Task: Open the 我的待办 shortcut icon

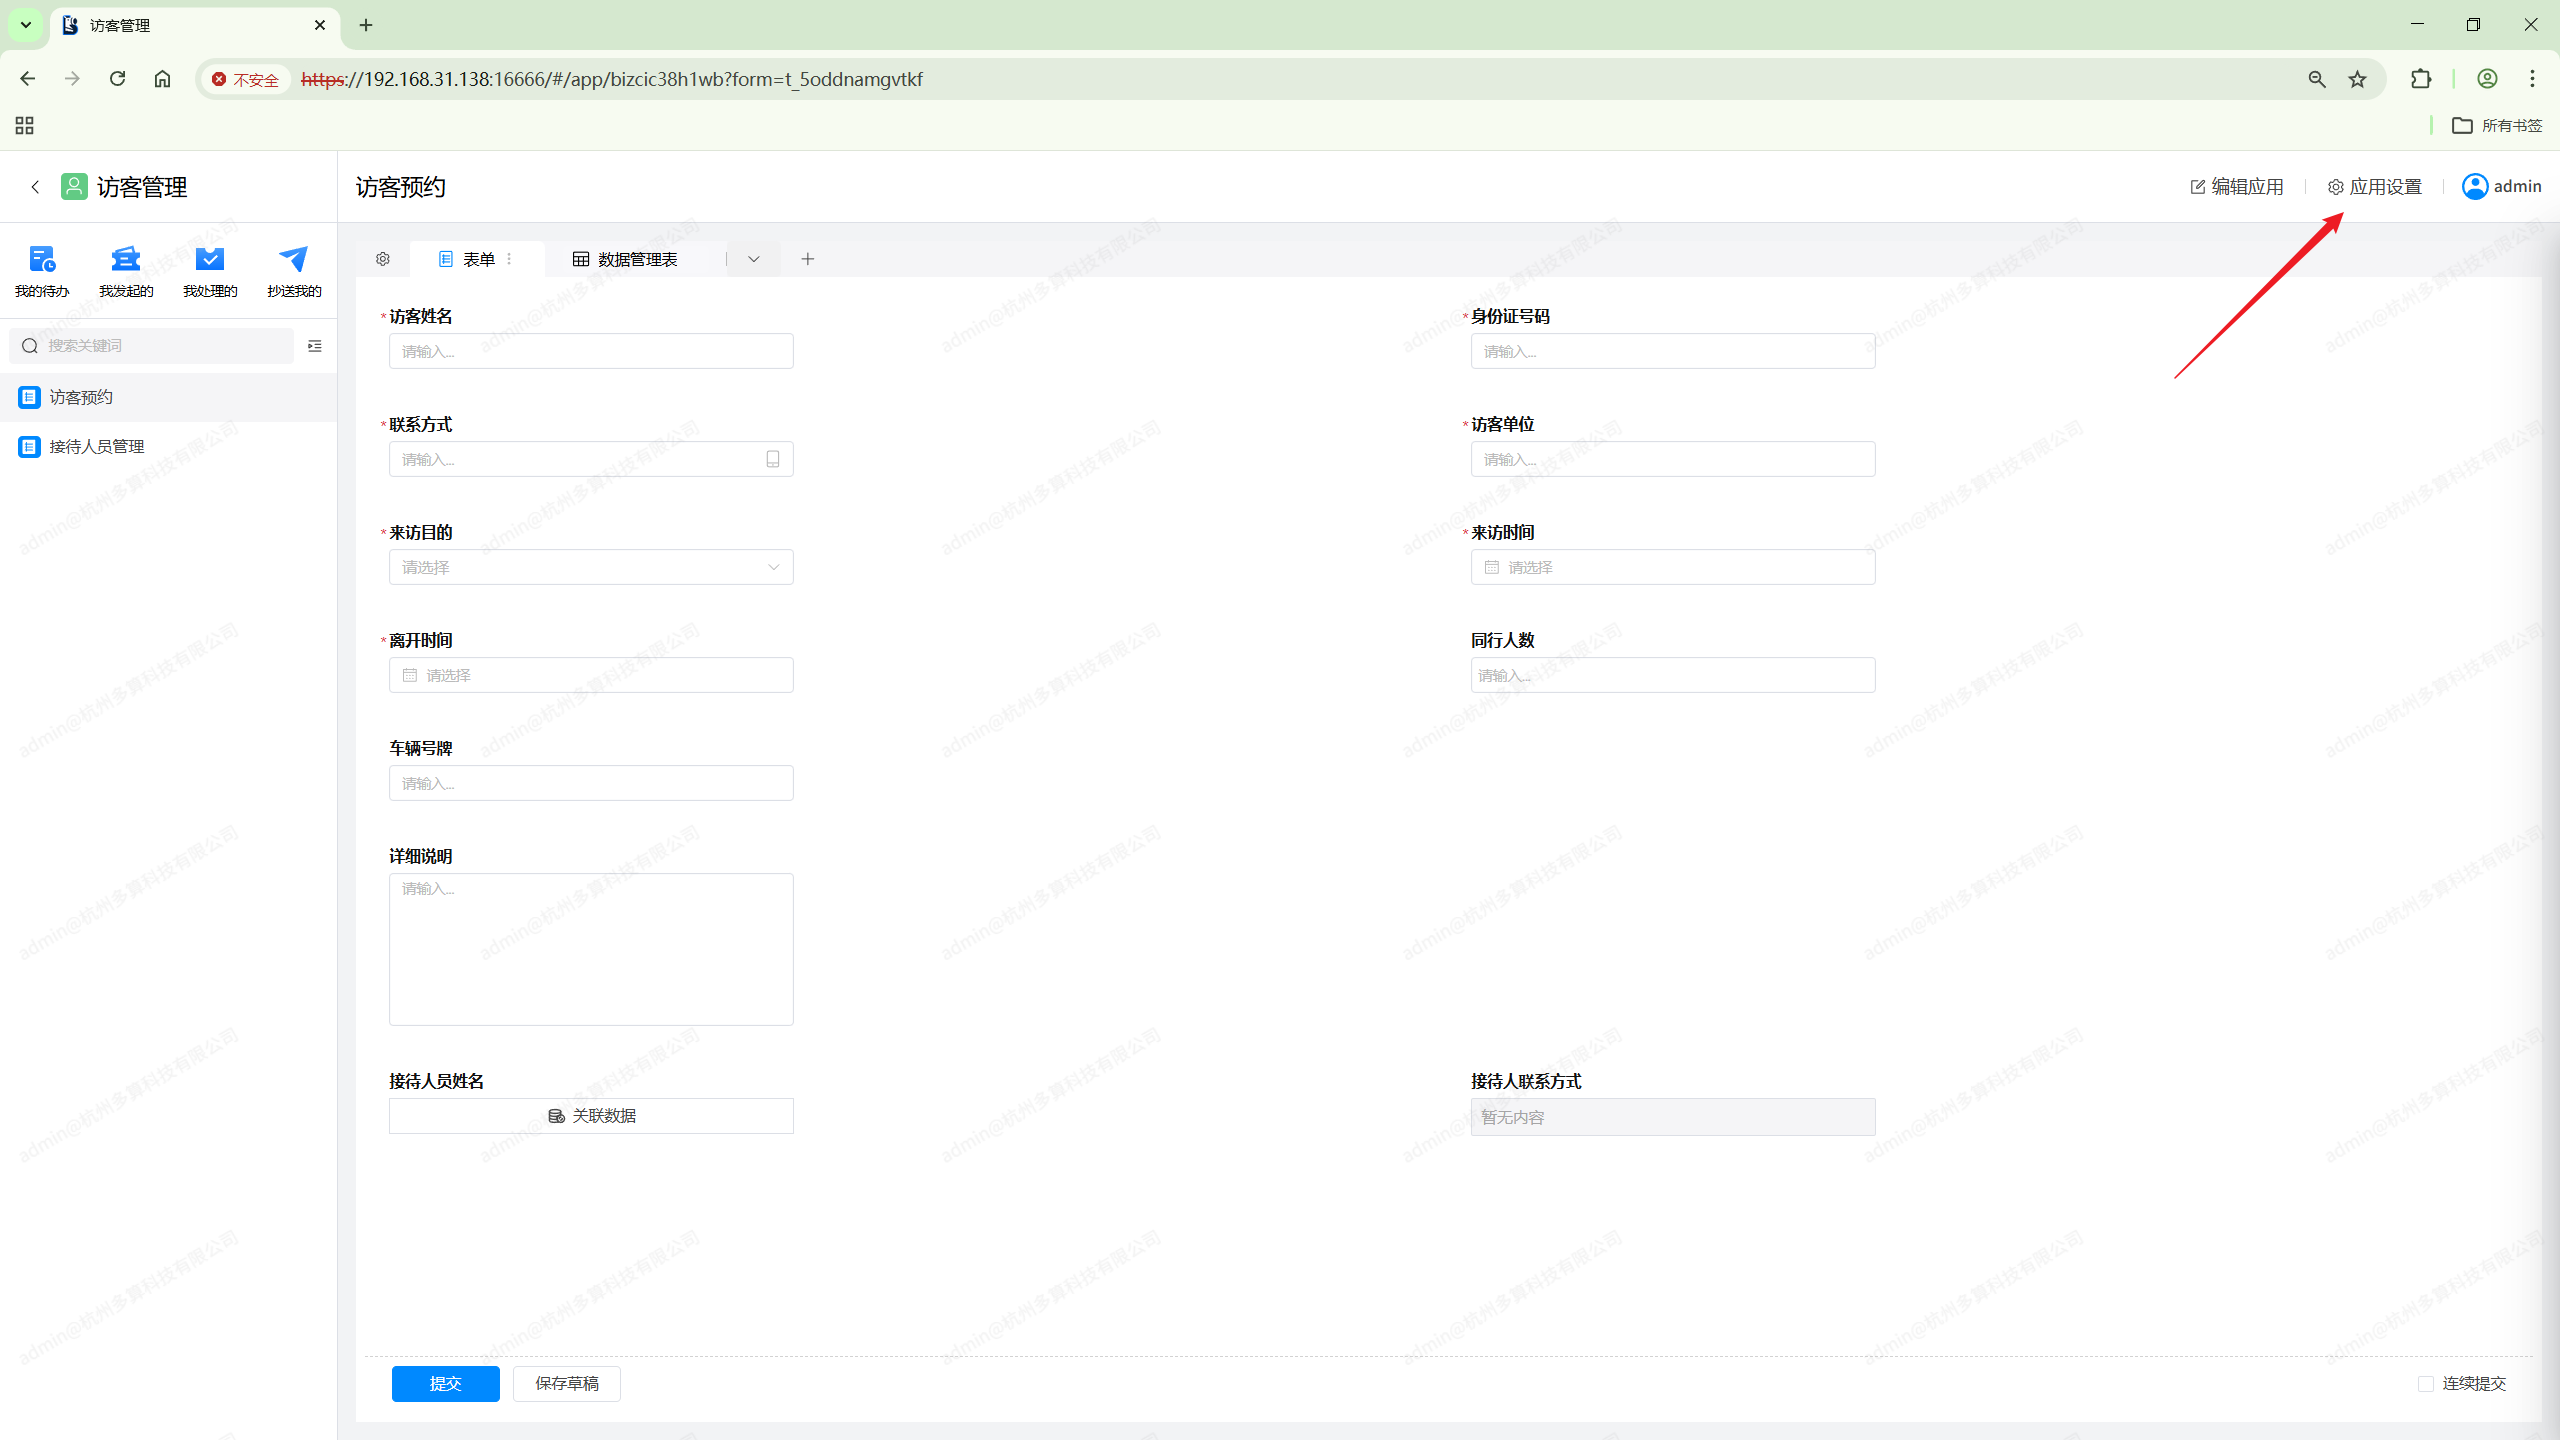Action: pyautogui.click(x=42, y=261)
